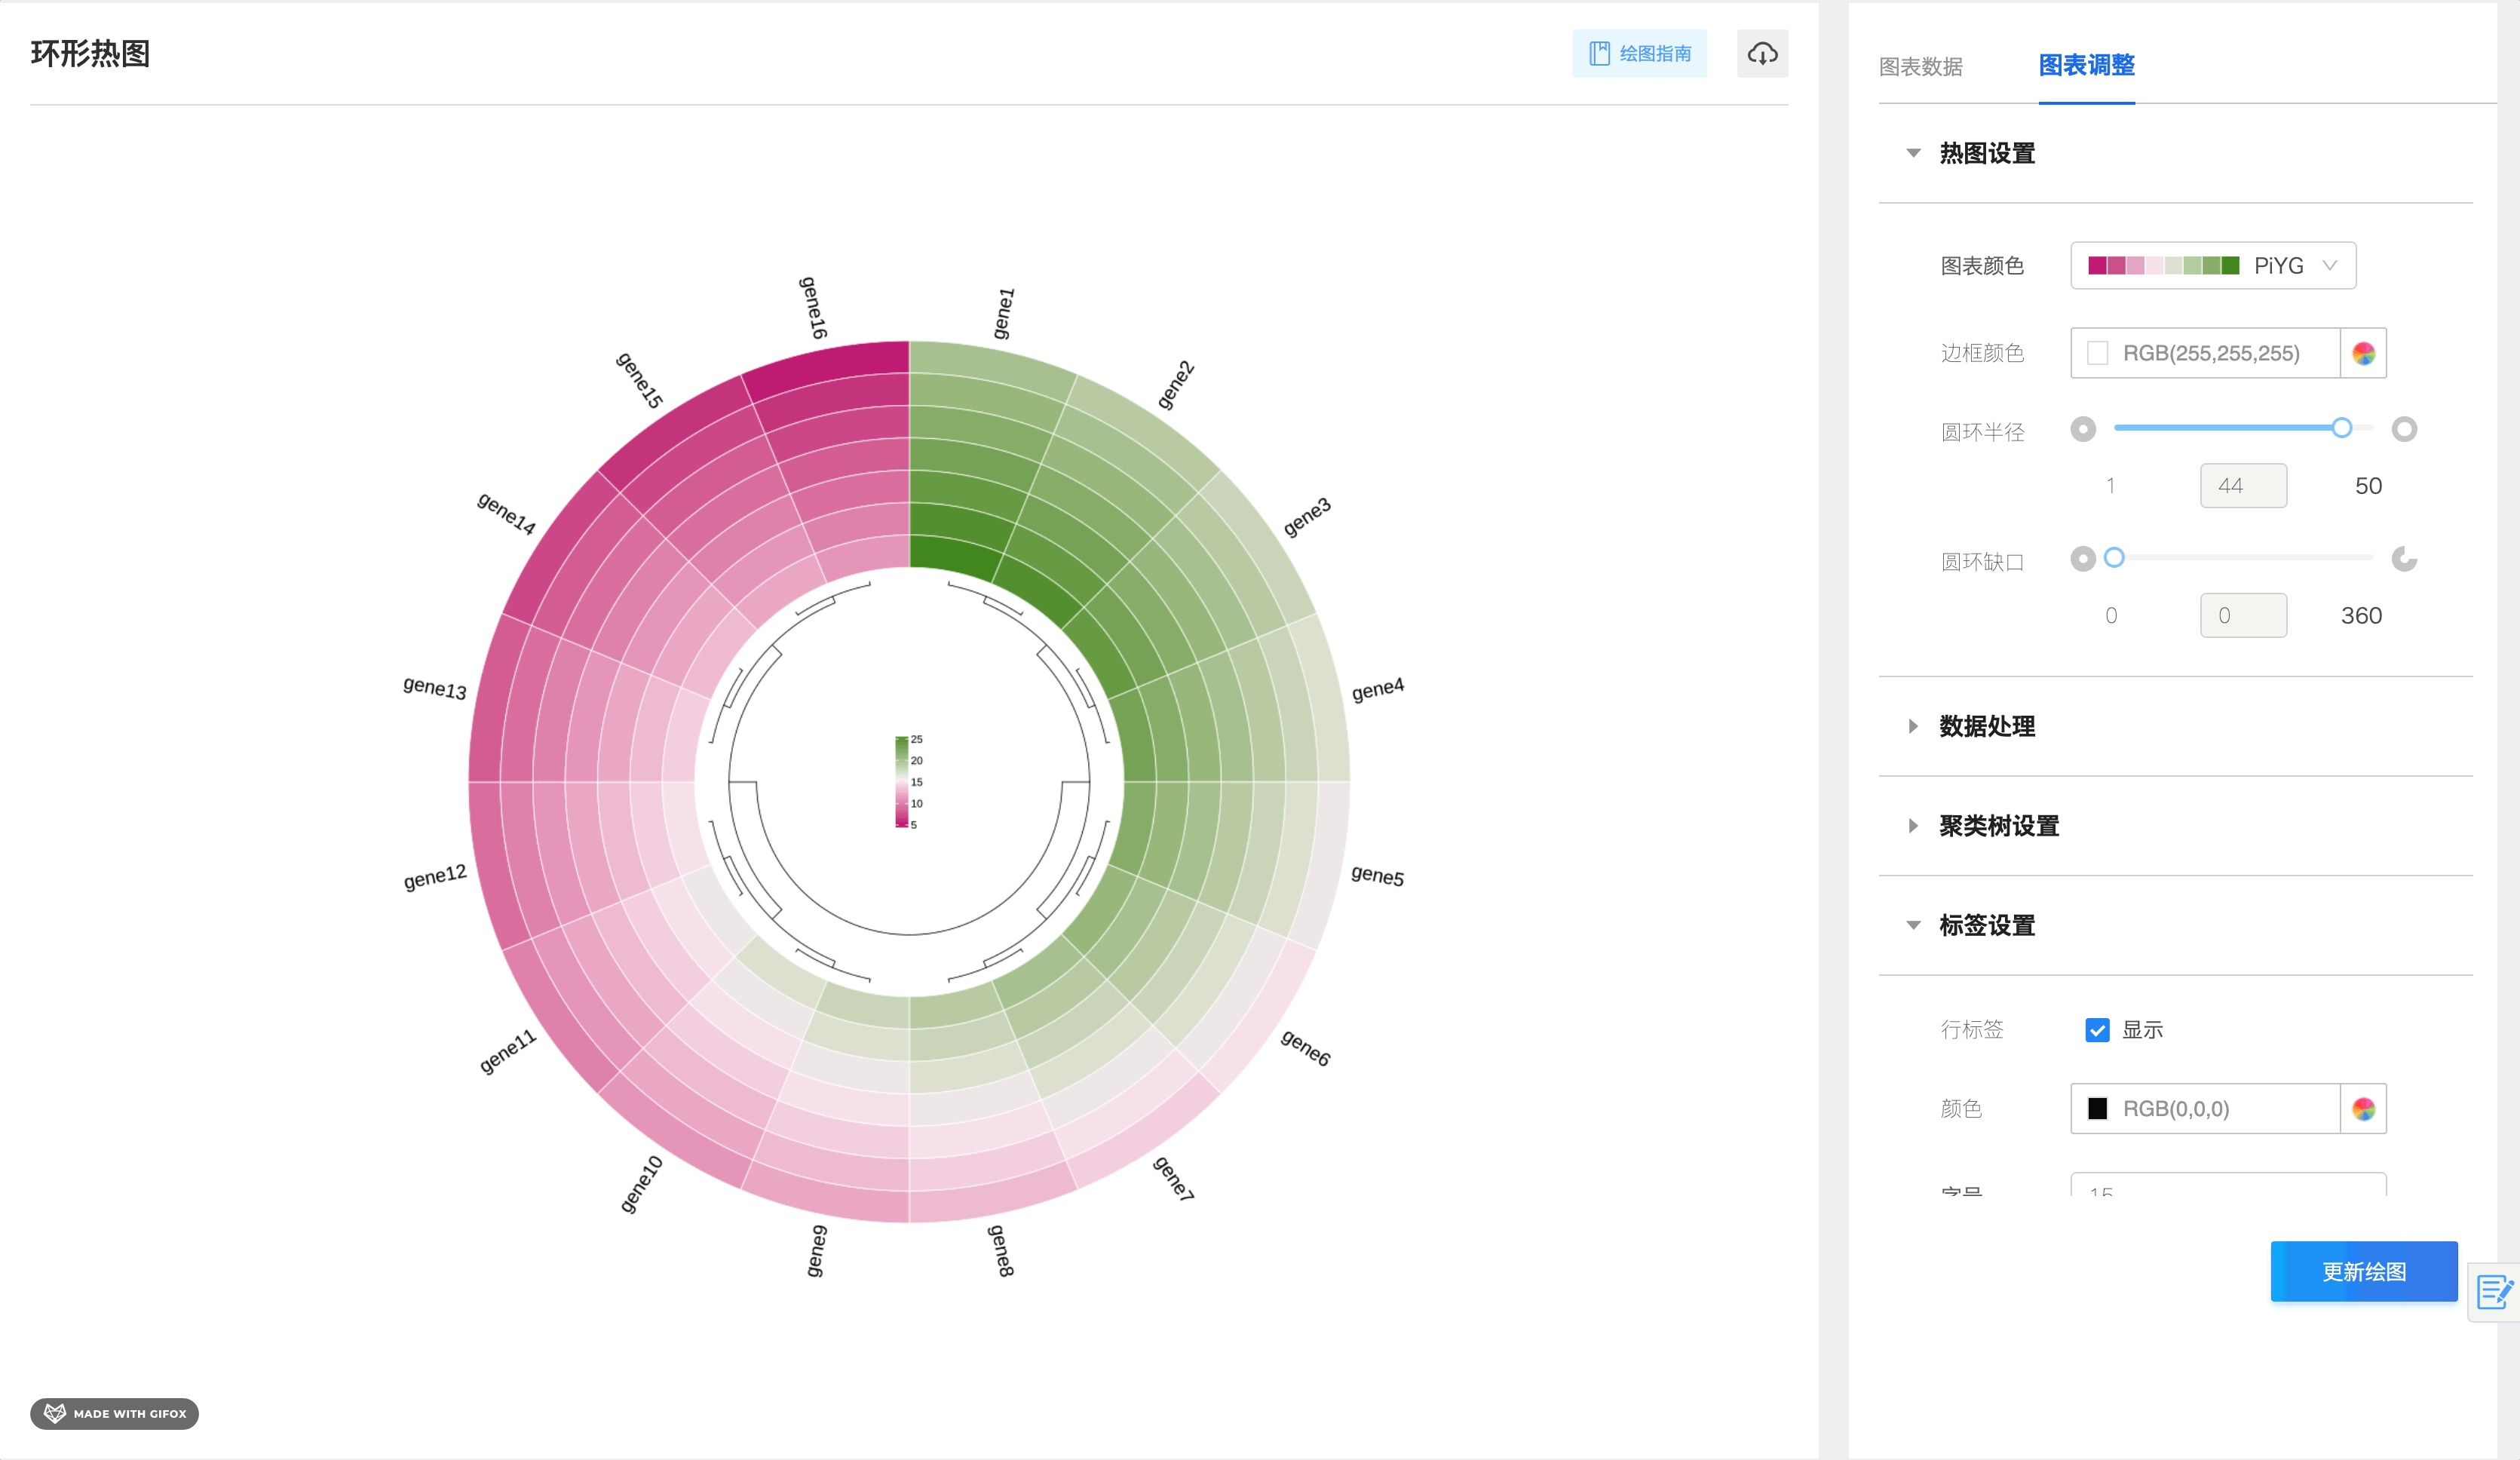
Task: Click the black label color swatch
Action: 2097,1108
